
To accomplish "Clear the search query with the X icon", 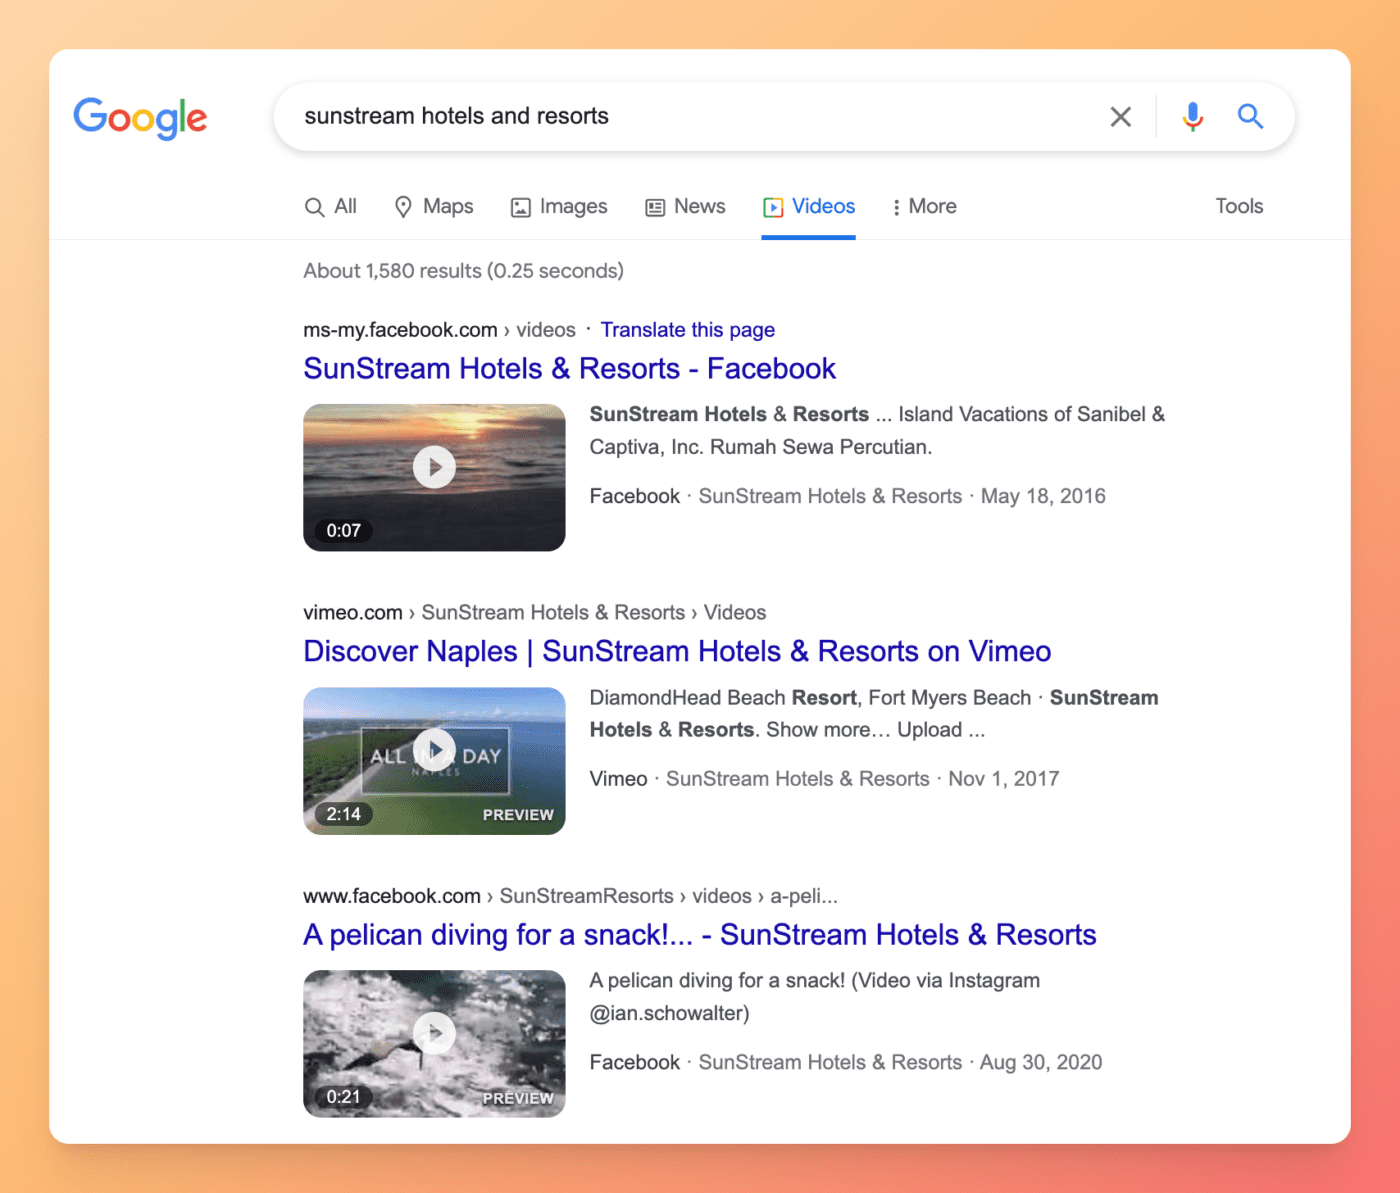I will point(1120,116).
